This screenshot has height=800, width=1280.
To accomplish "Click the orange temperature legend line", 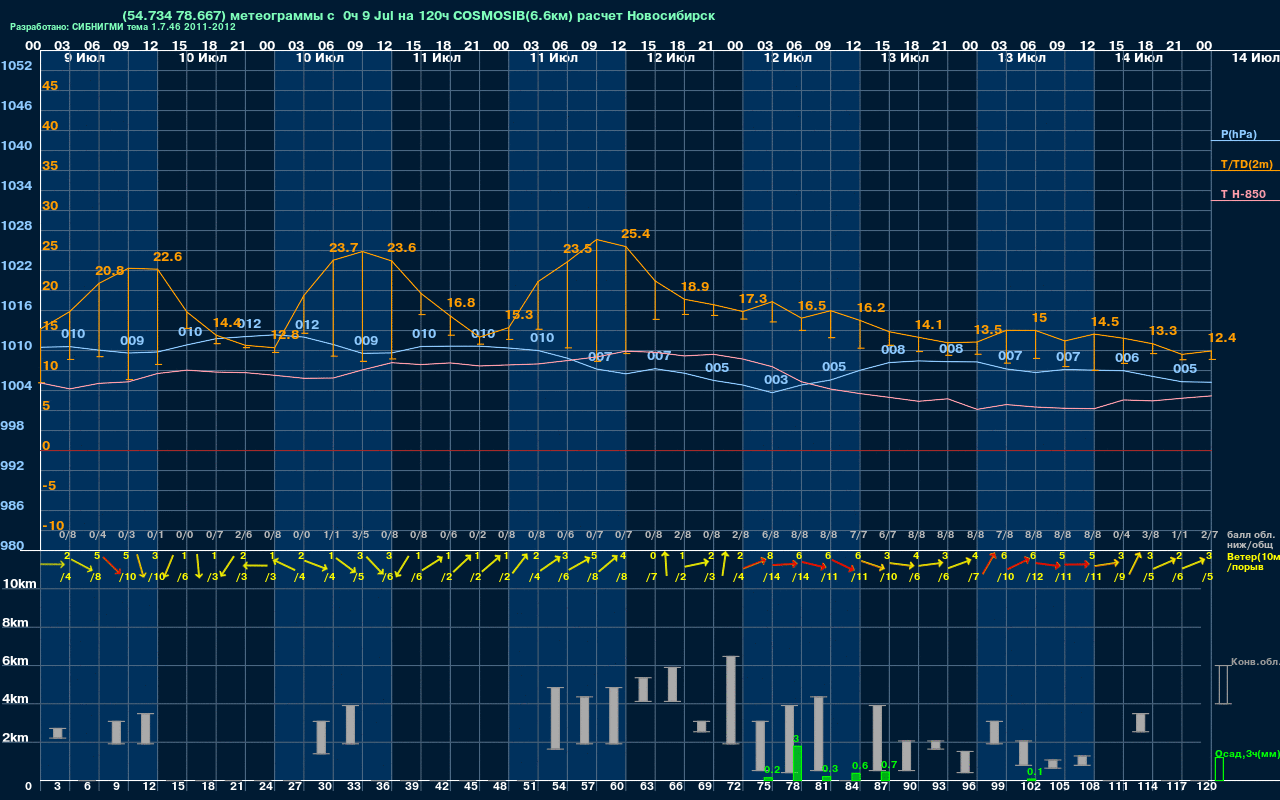I will [1245, 171].
